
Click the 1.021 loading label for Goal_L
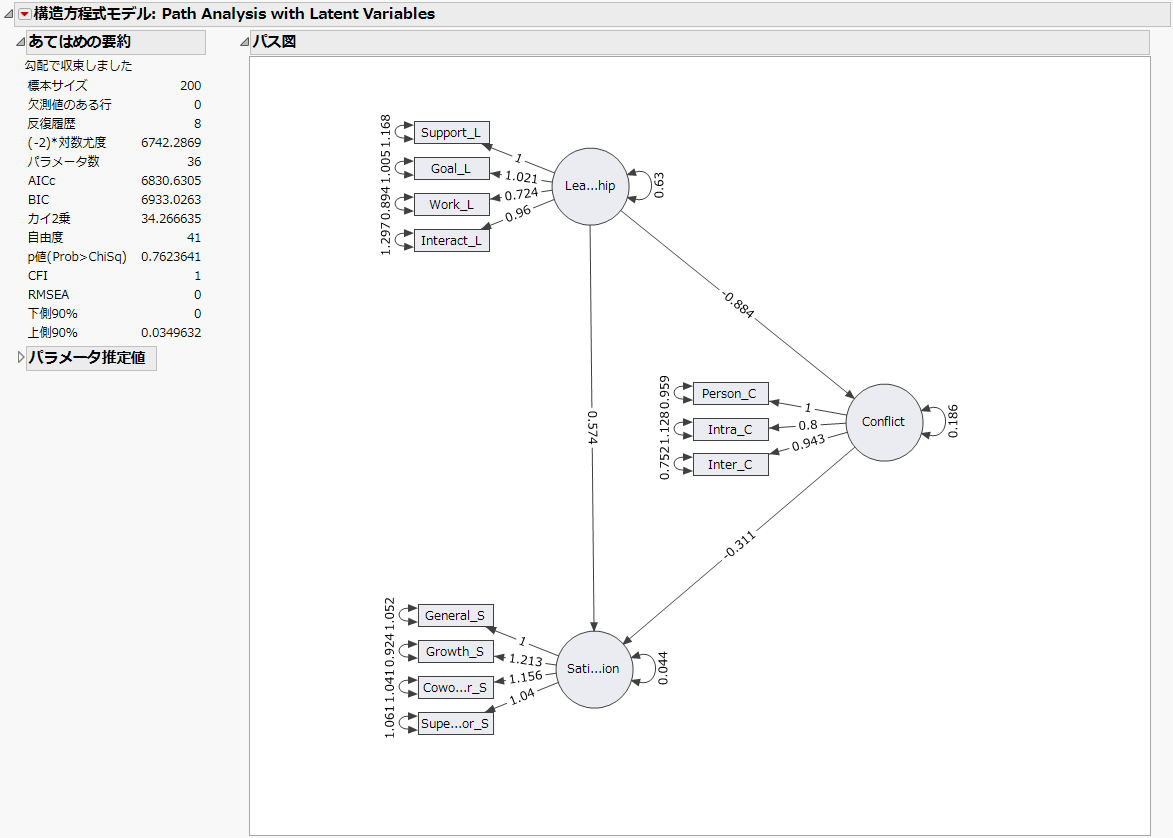click(521, 177)
